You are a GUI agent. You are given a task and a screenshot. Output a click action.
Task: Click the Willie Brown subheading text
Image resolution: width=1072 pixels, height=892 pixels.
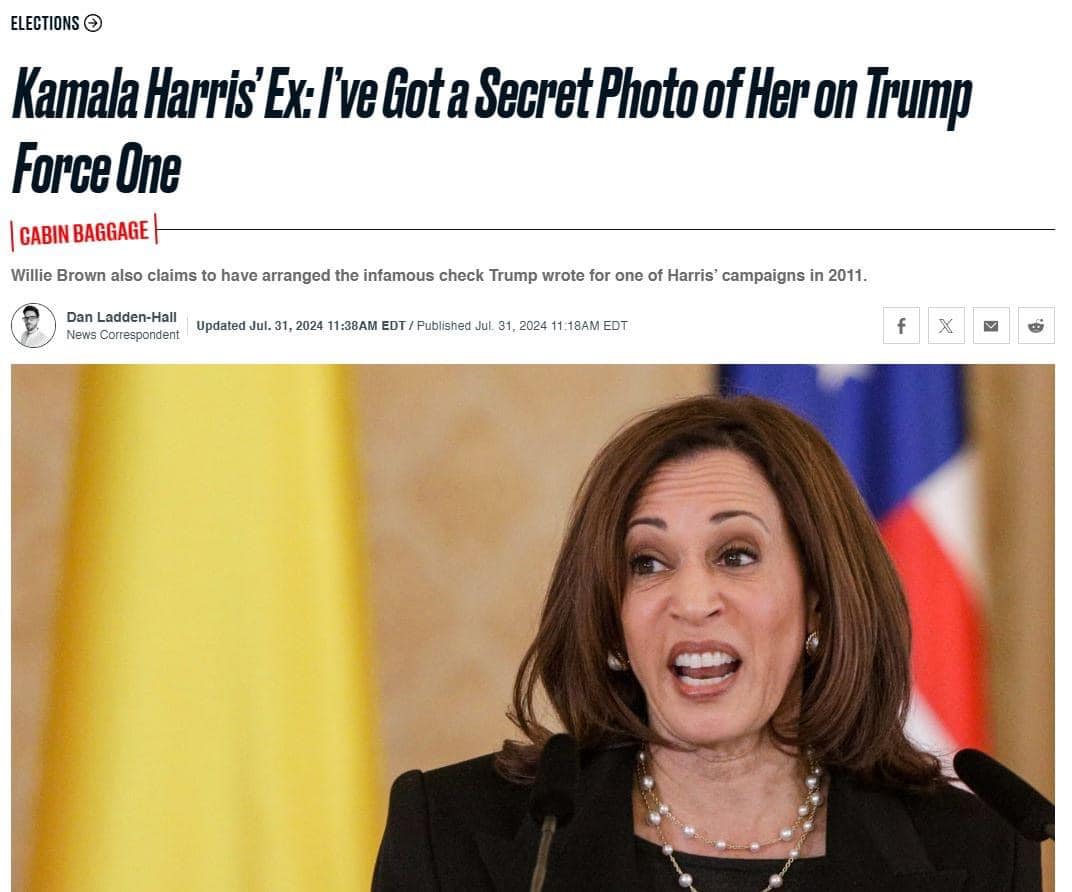[439, 275]
